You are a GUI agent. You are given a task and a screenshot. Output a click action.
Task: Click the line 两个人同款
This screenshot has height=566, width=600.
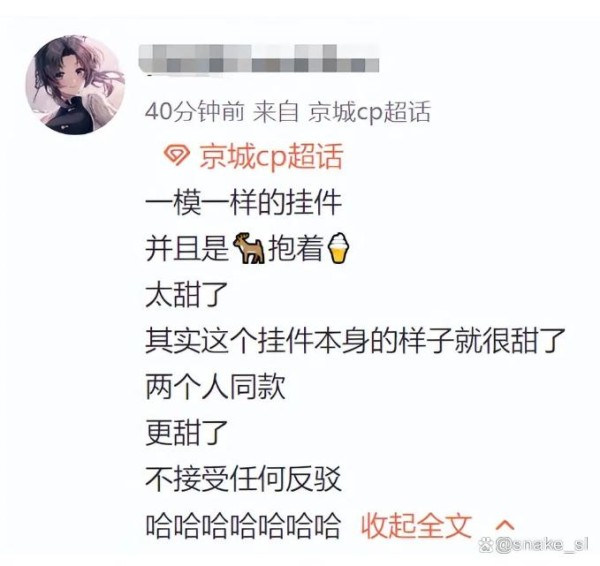pyautogui.click(x=215, y=387)
